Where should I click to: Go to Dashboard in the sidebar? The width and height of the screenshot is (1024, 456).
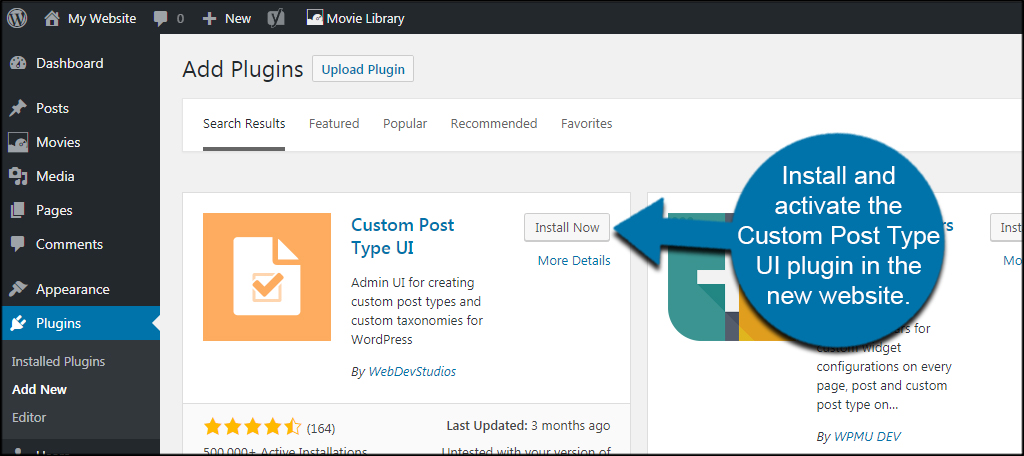tap(69, 63)
